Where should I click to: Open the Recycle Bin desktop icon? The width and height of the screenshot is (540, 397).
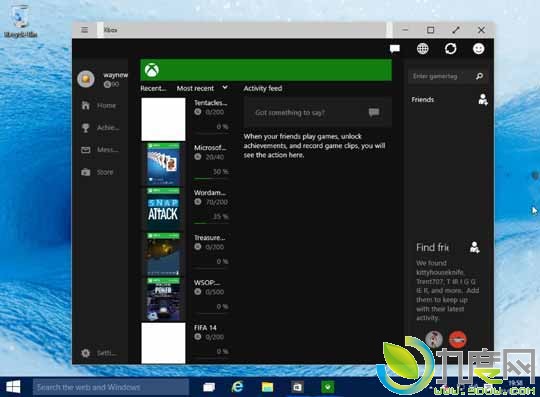coord(20,21)
